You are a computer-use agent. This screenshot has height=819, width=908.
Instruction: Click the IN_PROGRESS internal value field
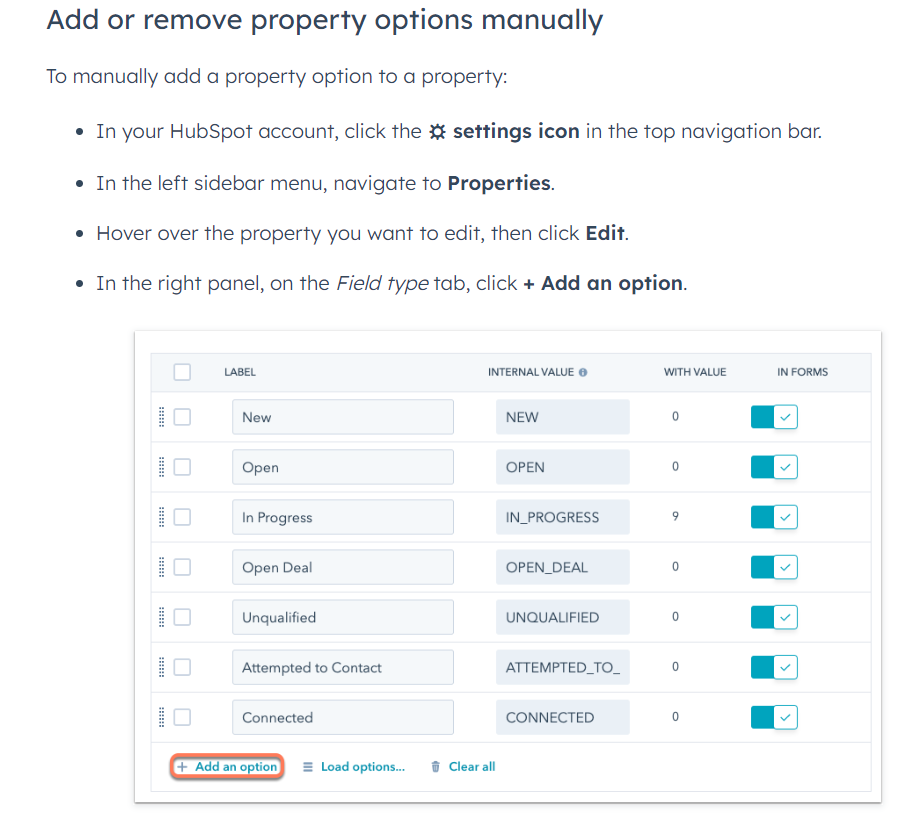pyautogui.click(x=562, y=517)
